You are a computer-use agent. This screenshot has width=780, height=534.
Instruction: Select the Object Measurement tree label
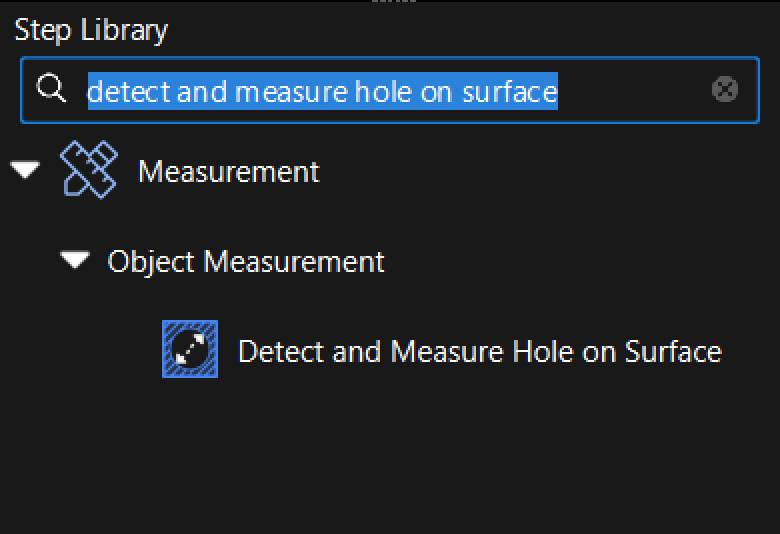click(246, 262)
